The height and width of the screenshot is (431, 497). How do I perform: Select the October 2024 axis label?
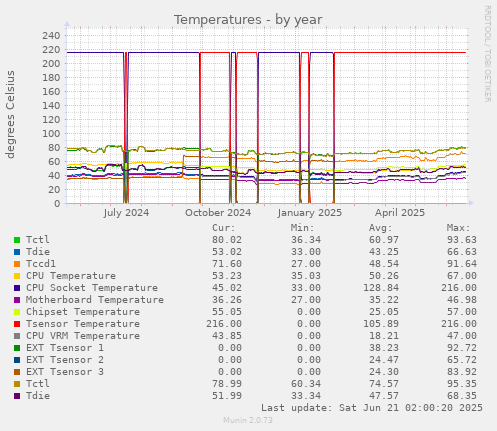click(x=218, y=213)
